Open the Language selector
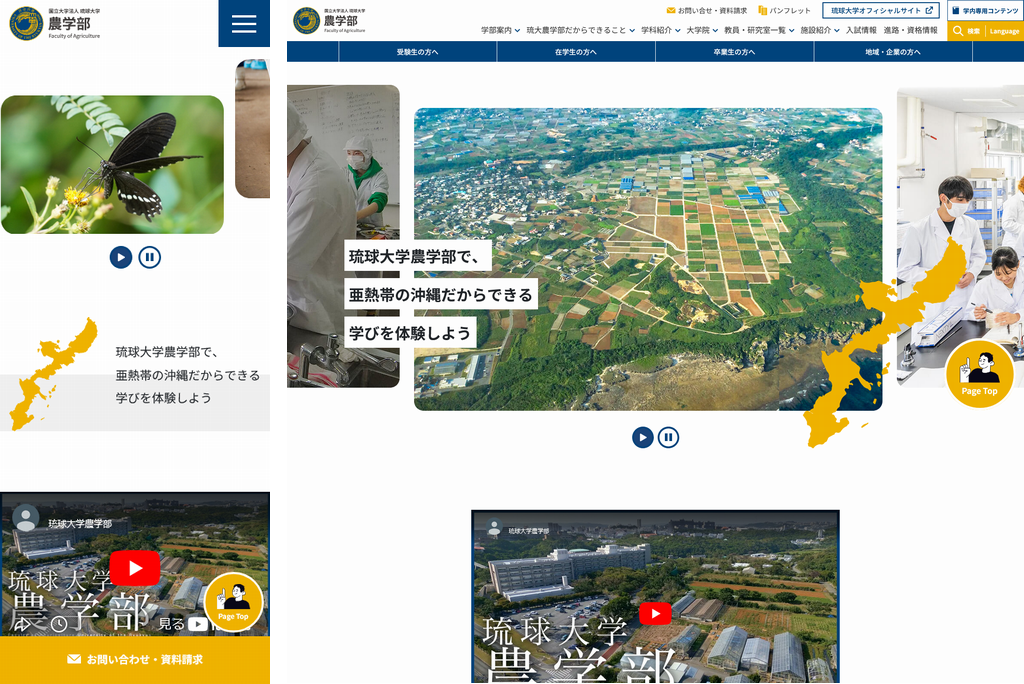Screen dimensions: 1024x684 [x=1004, y=31]
